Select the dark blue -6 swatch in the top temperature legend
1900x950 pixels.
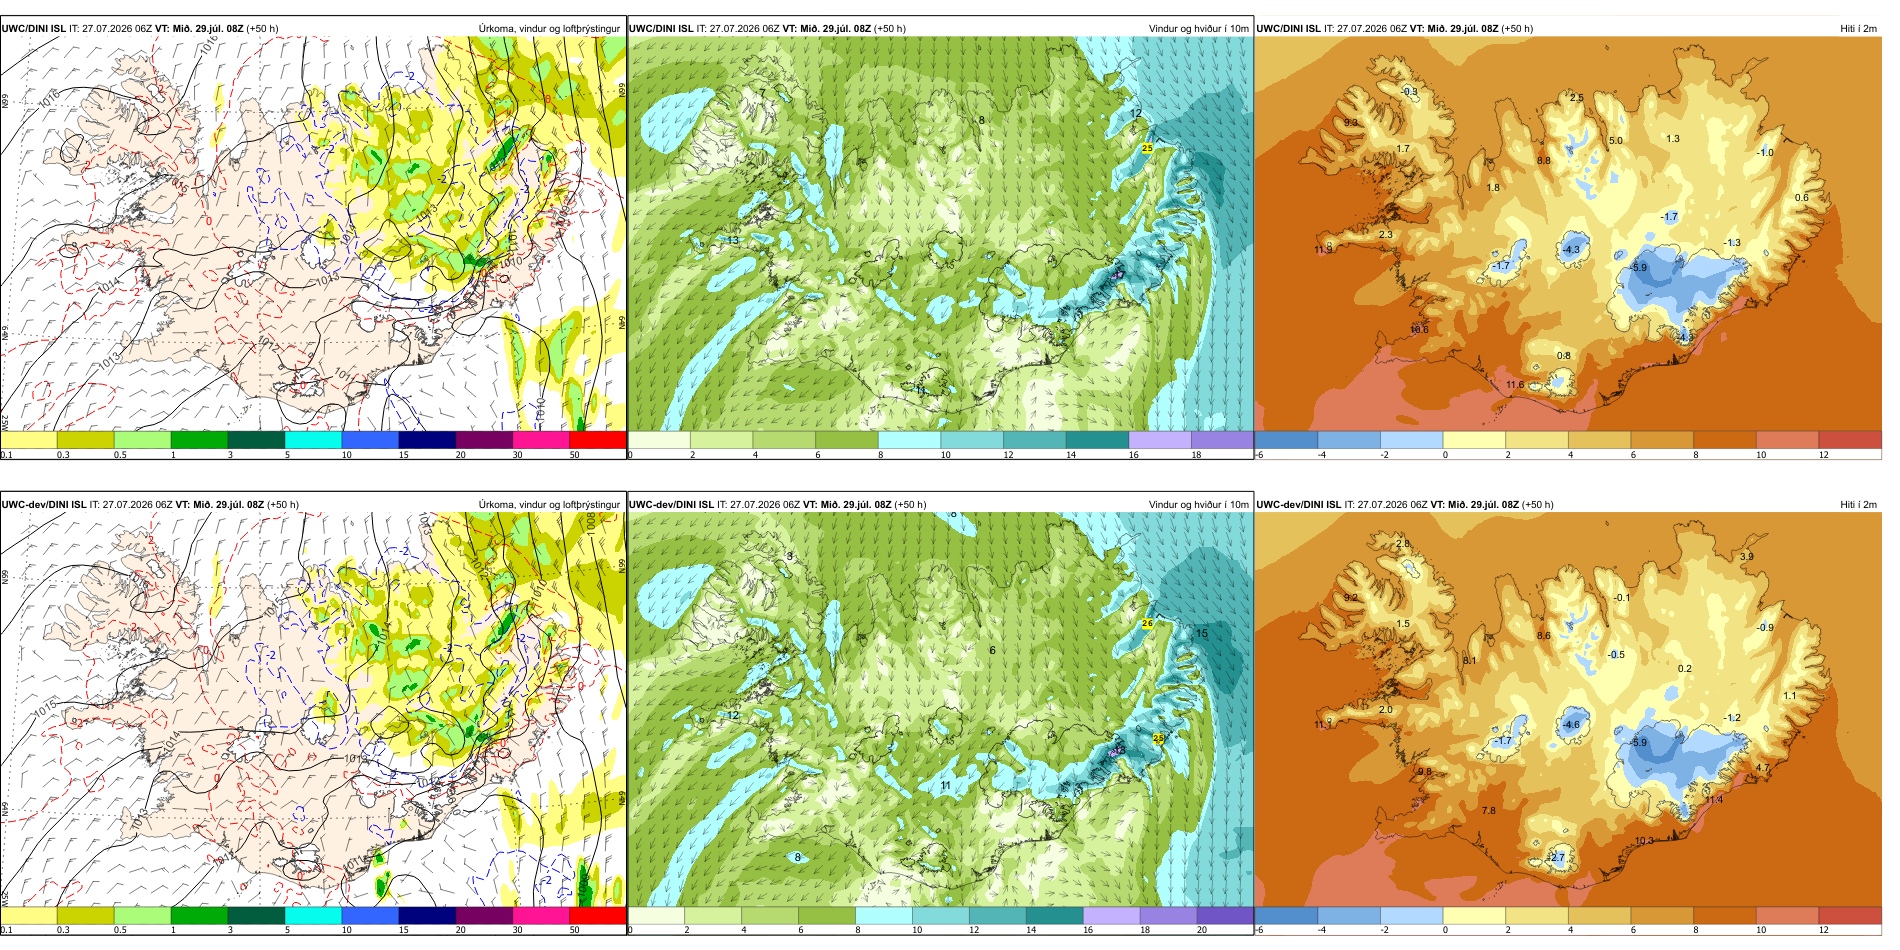click(1286, 439)
